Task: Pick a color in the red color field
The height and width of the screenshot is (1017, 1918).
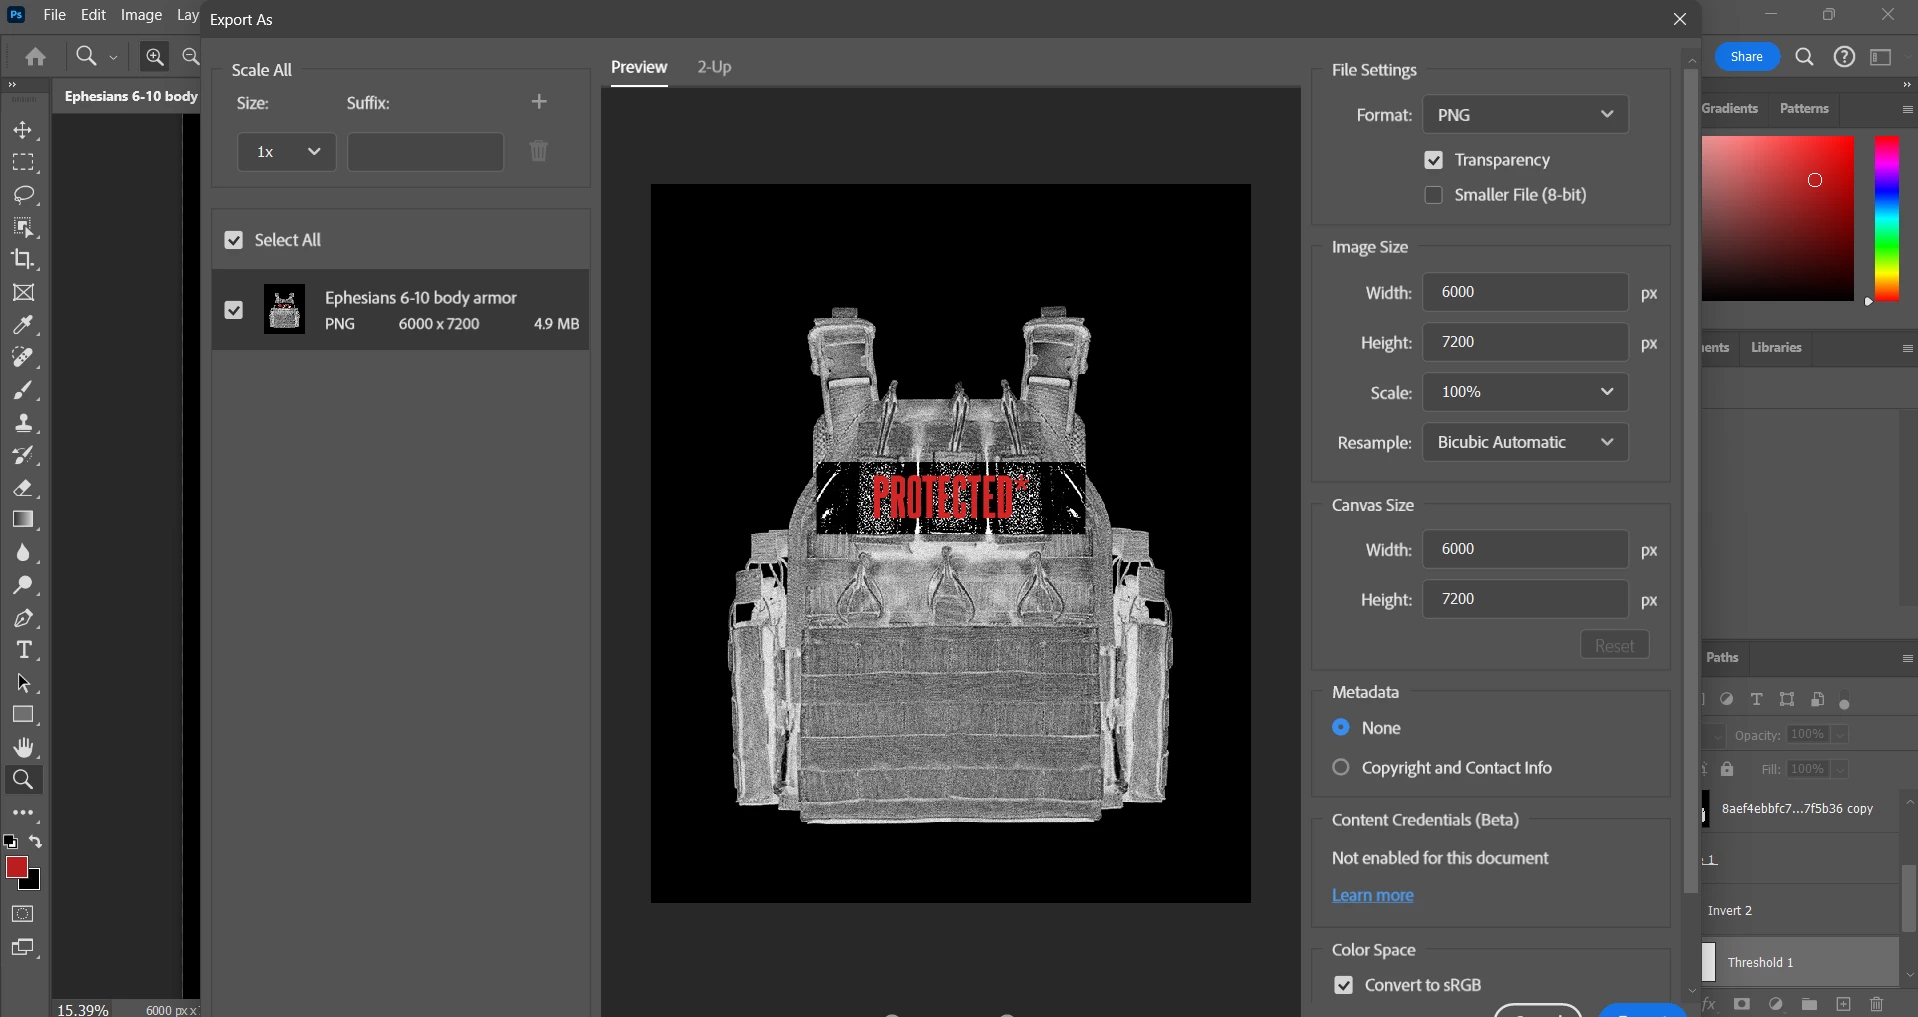Action: tap(1778, 218)
